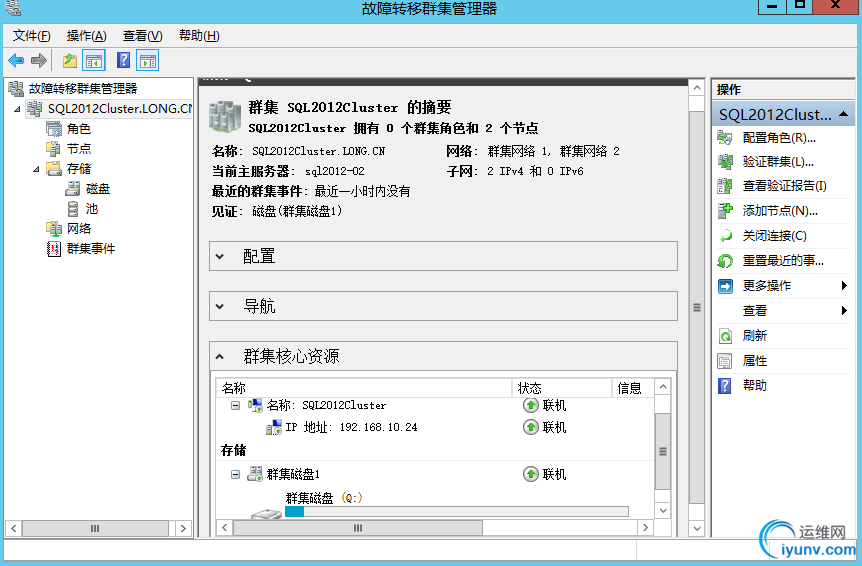
Task: Click the 属性 action icon
Action: click(725, 361)
